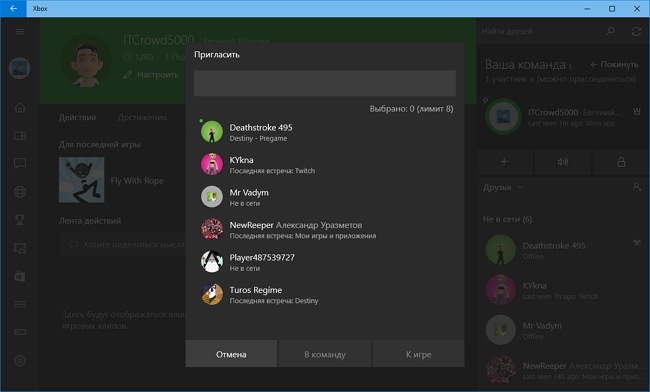Image resolution: width=650 pixels, height=392 pixels.
Task: Expand the Друзья dropdown
Action: click(x=503, y=187)
